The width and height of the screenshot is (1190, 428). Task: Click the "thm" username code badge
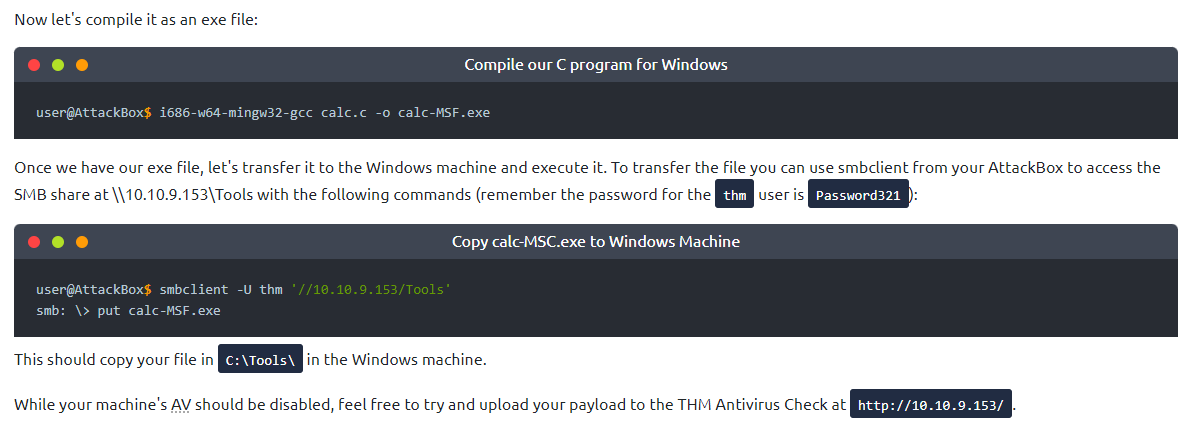(x=735, y=195)
